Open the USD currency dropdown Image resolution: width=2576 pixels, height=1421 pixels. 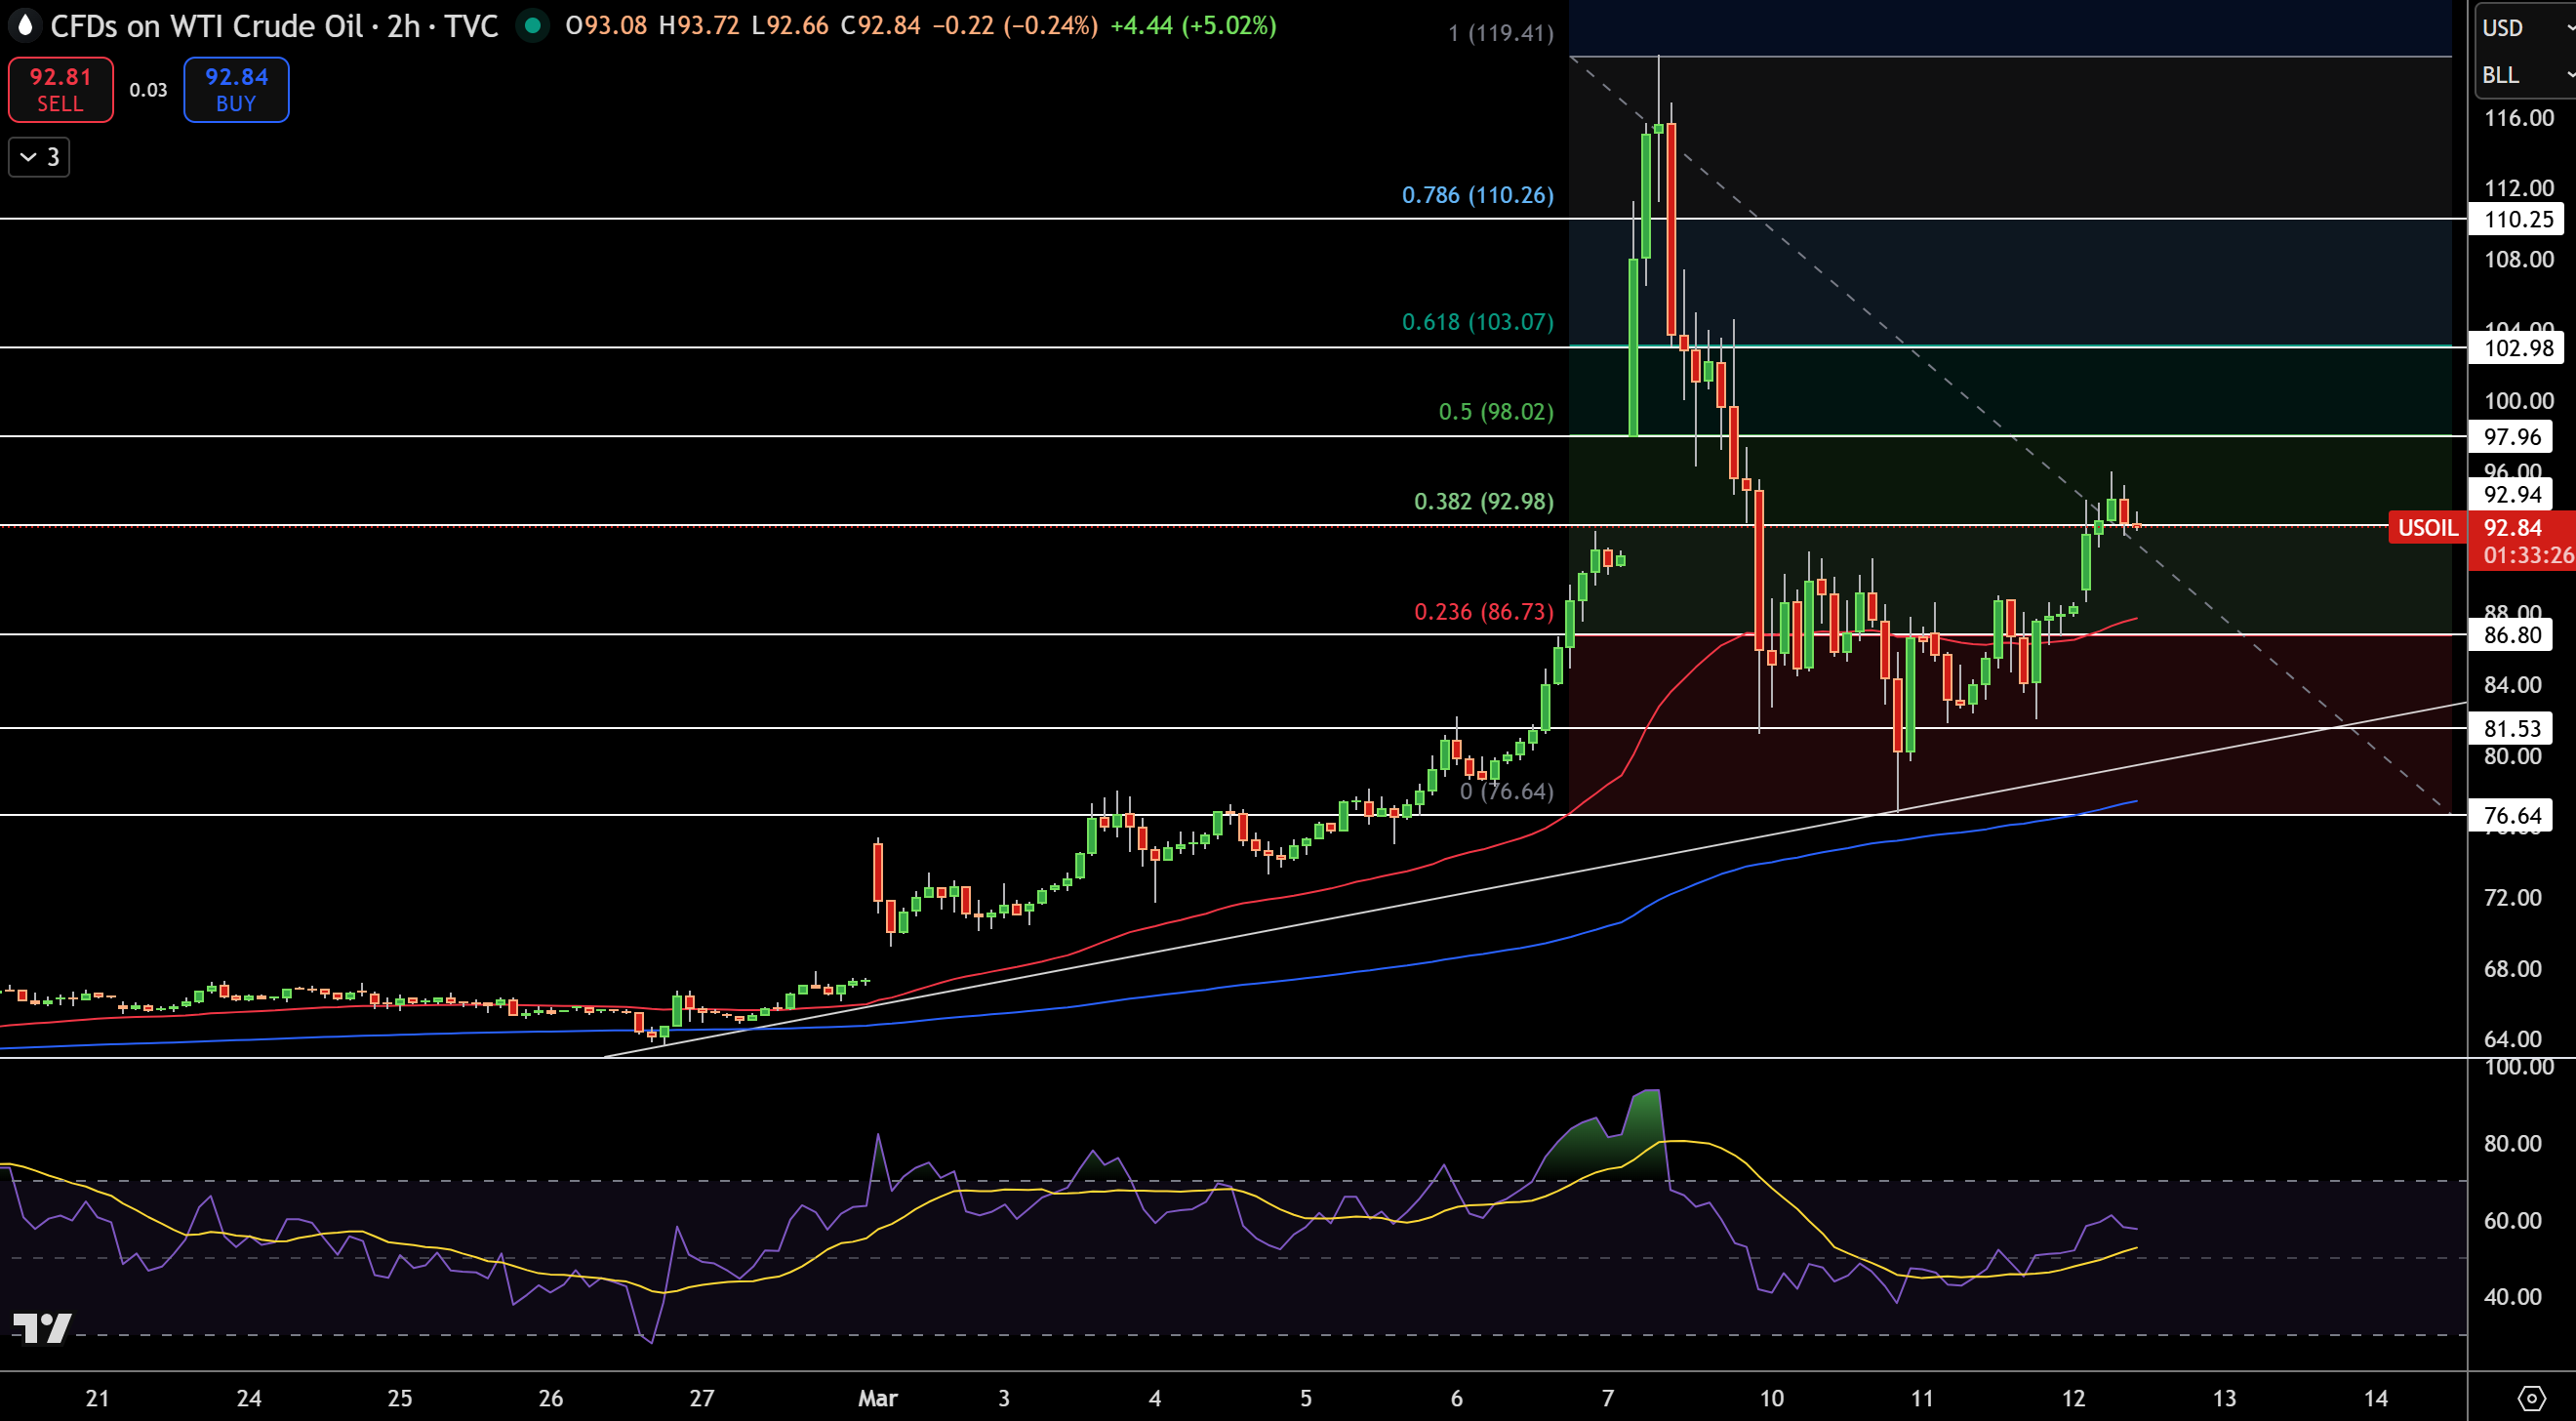(x=2525, y=27)
